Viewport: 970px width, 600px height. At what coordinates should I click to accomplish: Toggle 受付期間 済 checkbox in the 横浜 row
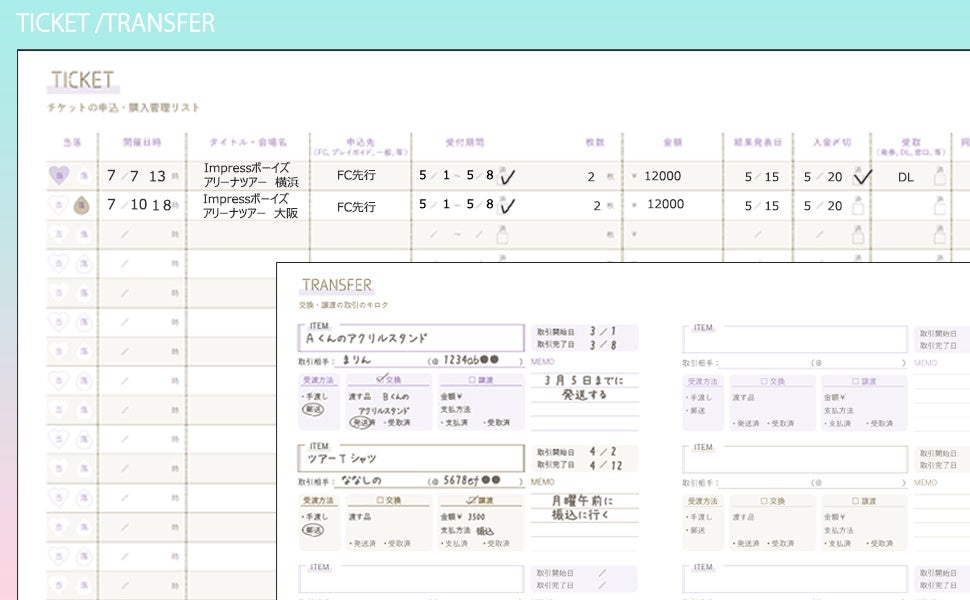(504, 177)
